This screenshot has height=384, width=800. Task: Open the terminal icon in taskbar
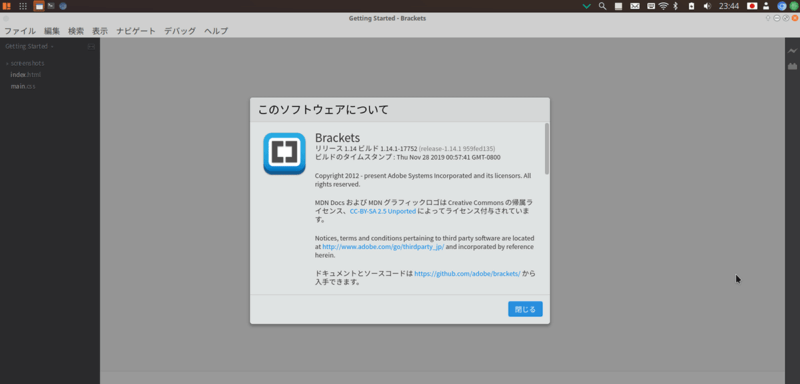[x=51, y=6]
